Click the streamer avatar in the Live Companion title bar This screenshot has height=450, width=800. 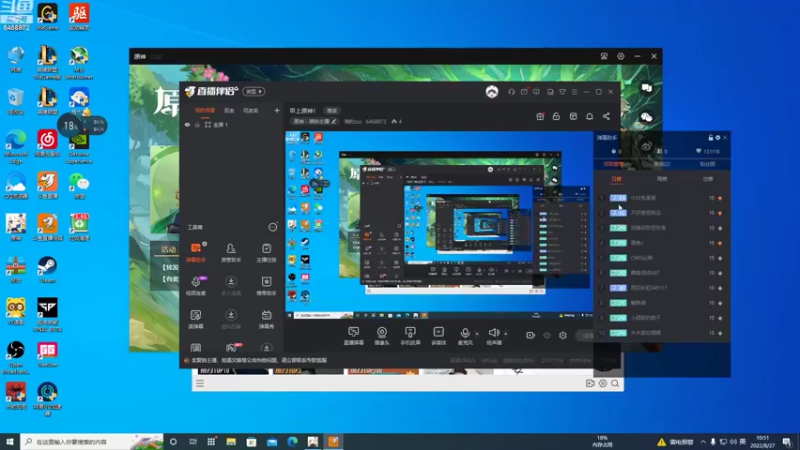(x=492, y=92)
